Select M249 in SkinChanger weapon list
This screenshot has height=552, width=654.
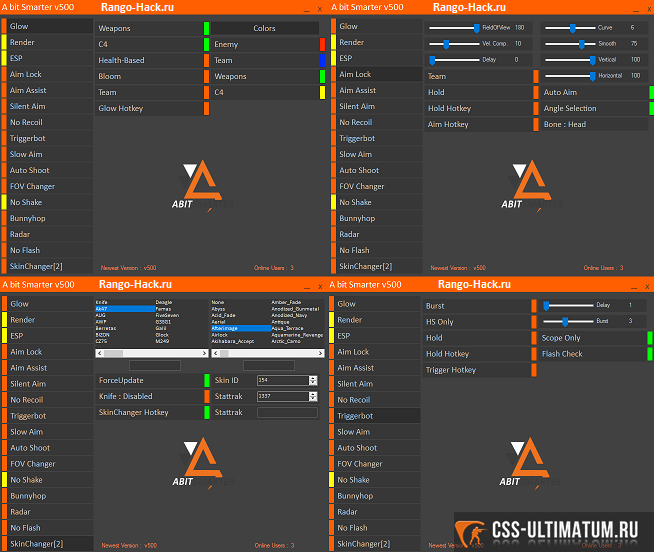point(162,341)
